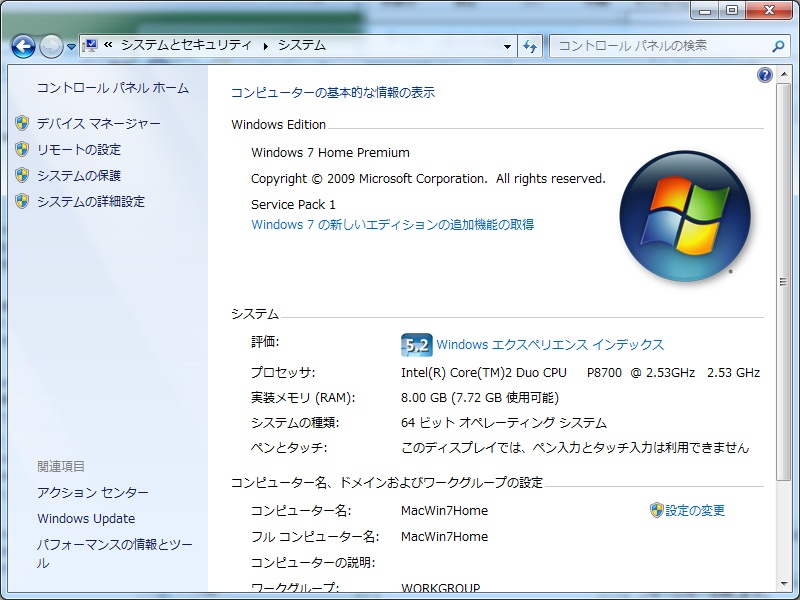Open the Help question mark icon

click(764, 75)
